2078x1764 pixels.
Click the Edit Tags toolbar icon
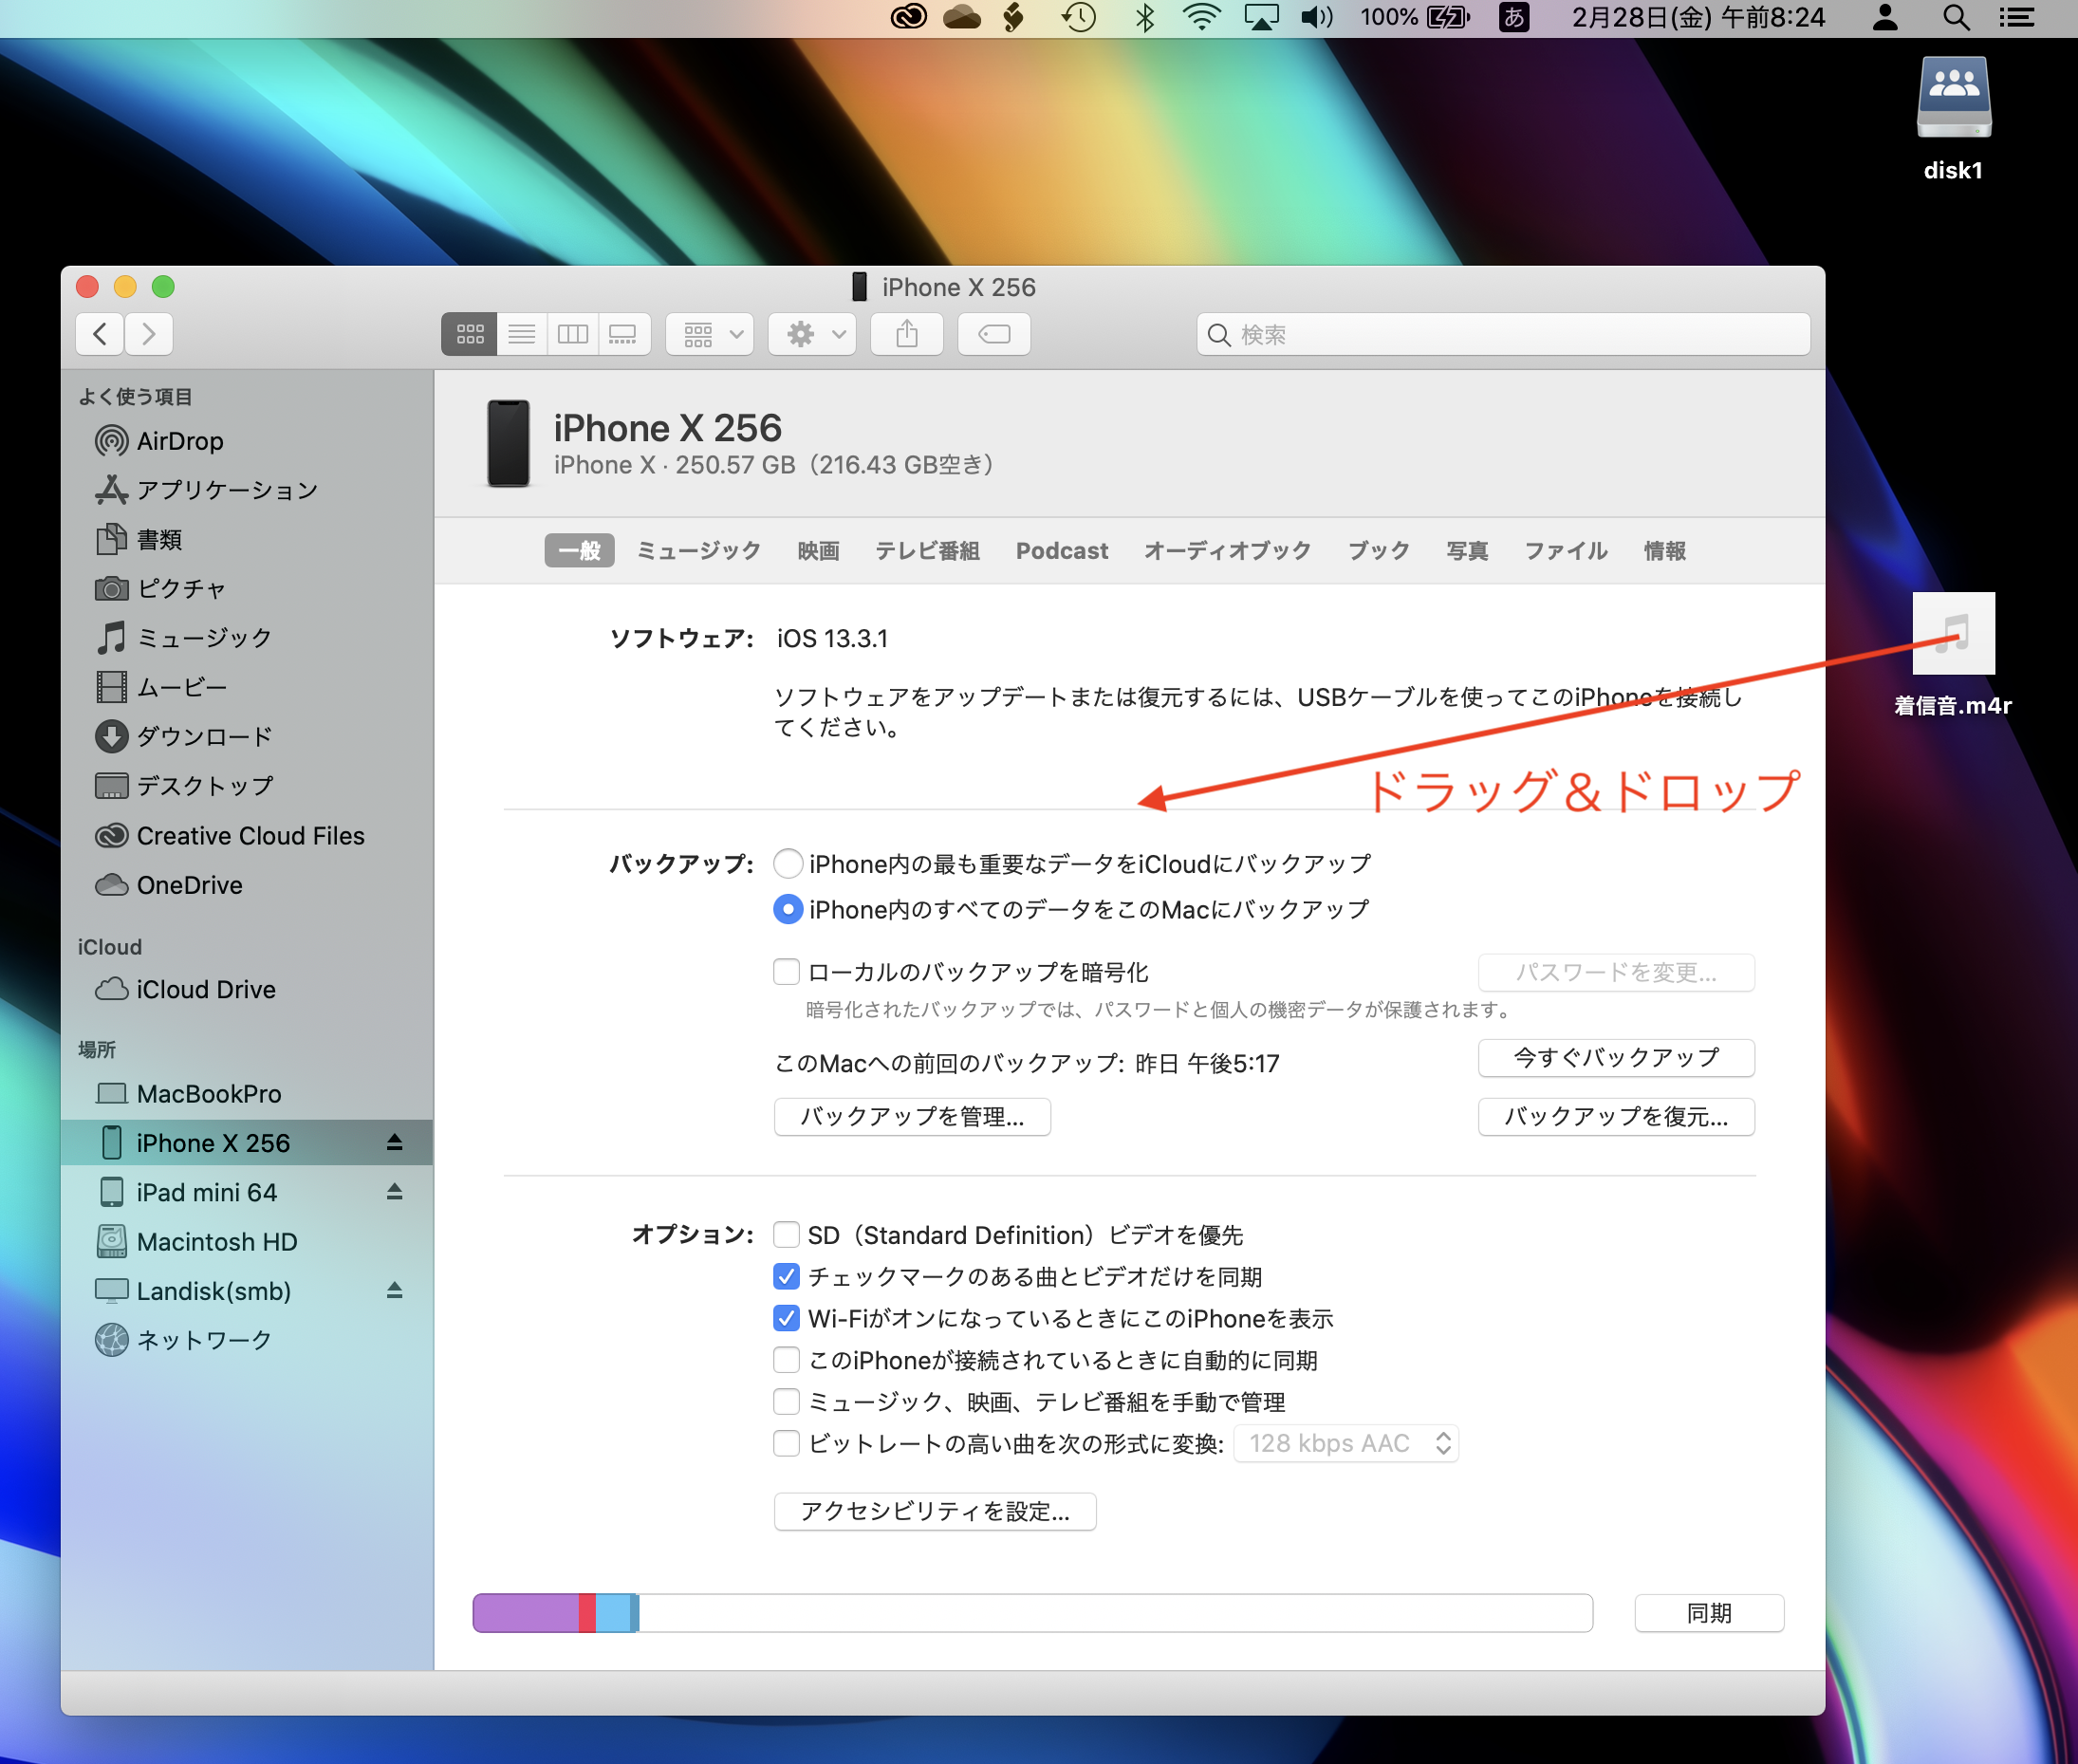(x=994, y=334)
